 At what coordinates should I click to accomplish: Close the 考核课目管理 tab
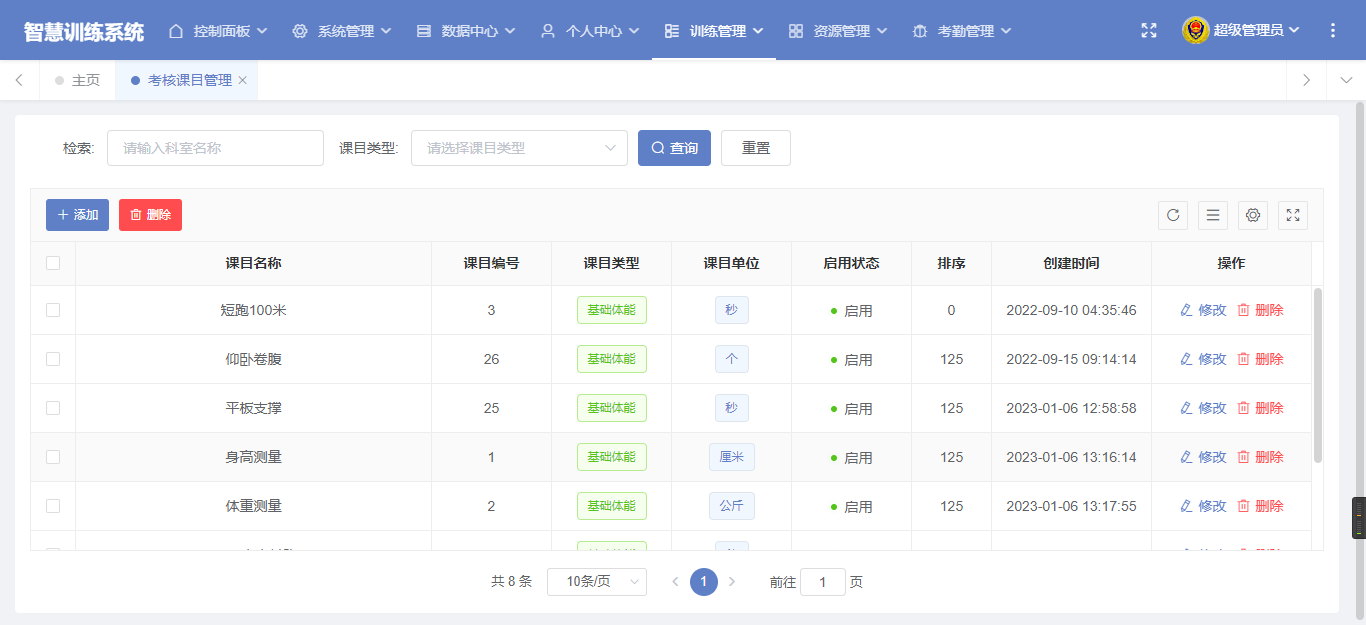242,80
